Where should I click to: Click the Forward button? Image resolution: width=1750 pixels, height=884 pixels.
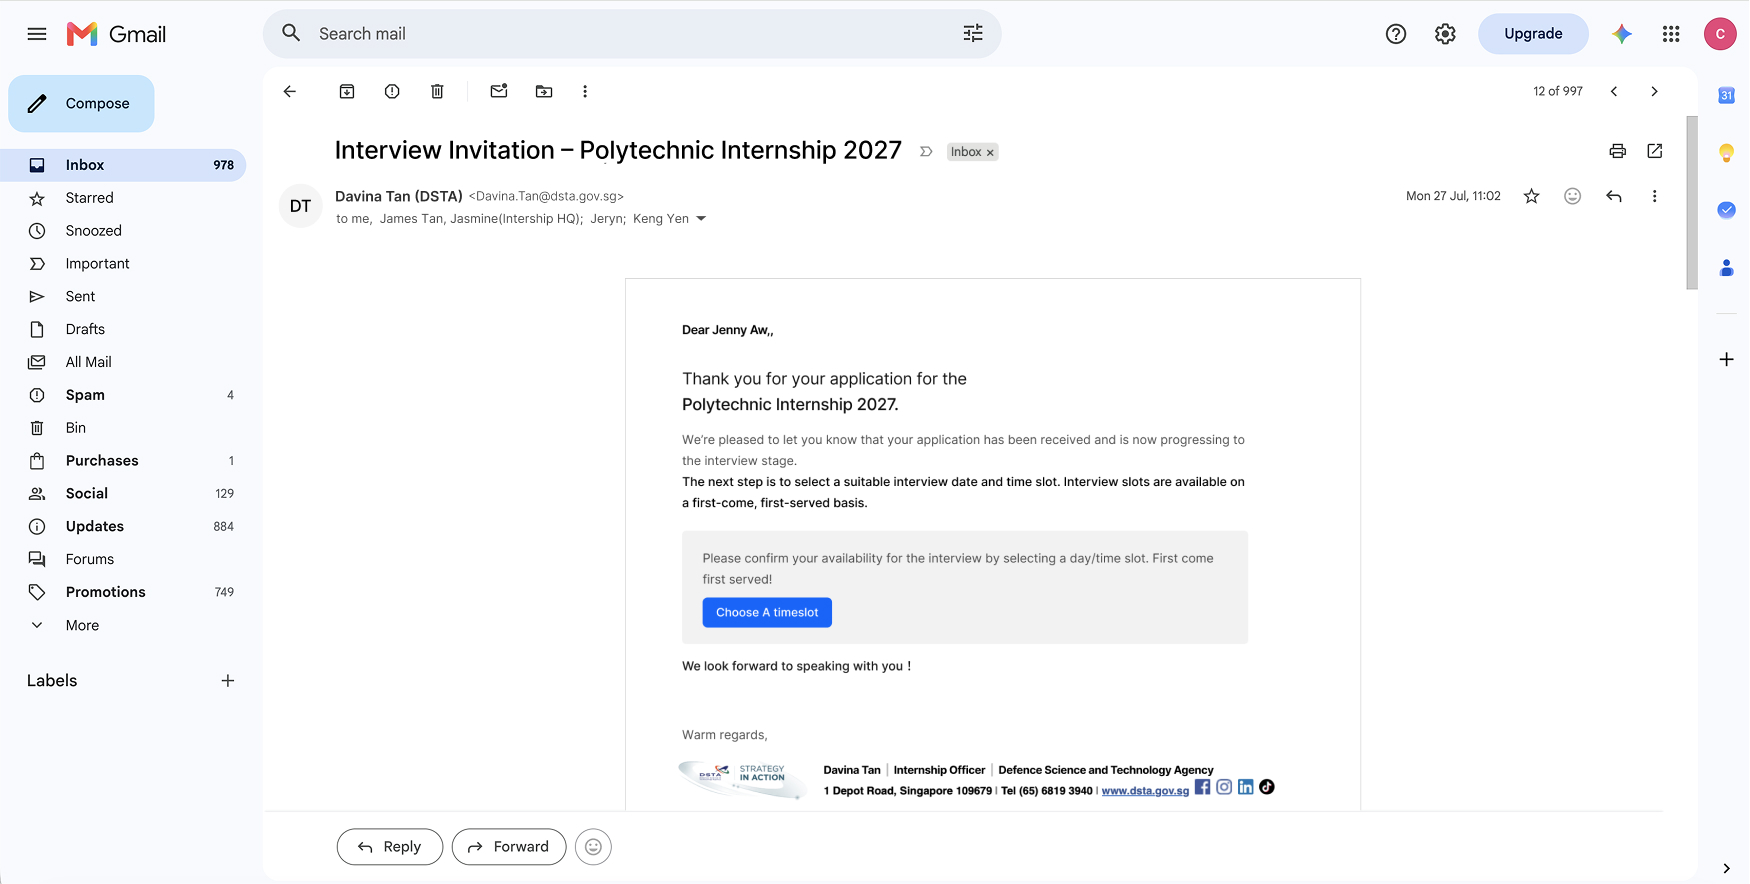[509, 847]
